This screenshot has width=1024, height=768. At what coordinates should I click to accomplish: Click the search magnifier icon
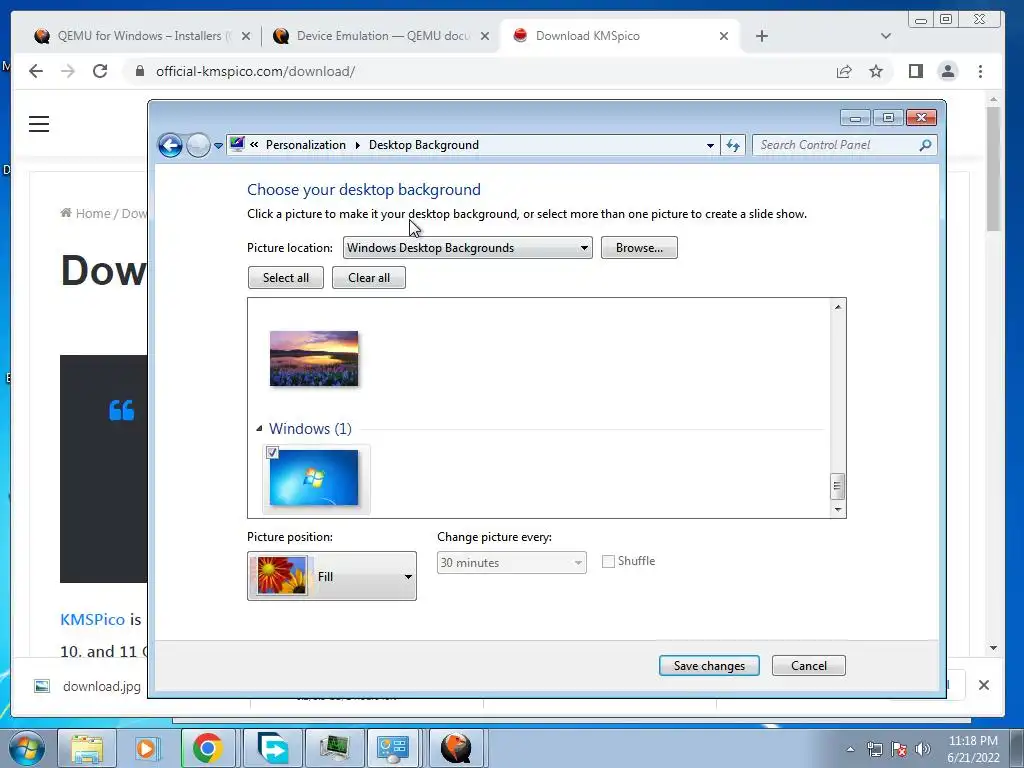[925, 145]
